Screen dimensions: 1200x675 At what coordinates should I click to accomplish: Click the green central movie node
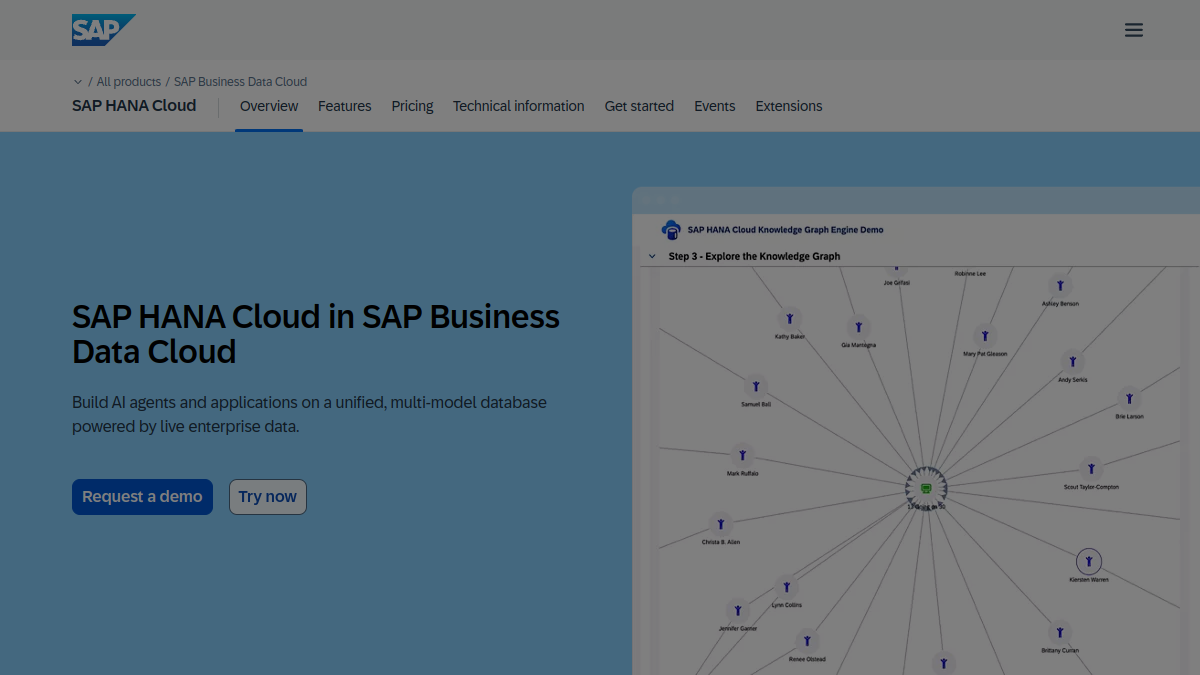point(926,489)
